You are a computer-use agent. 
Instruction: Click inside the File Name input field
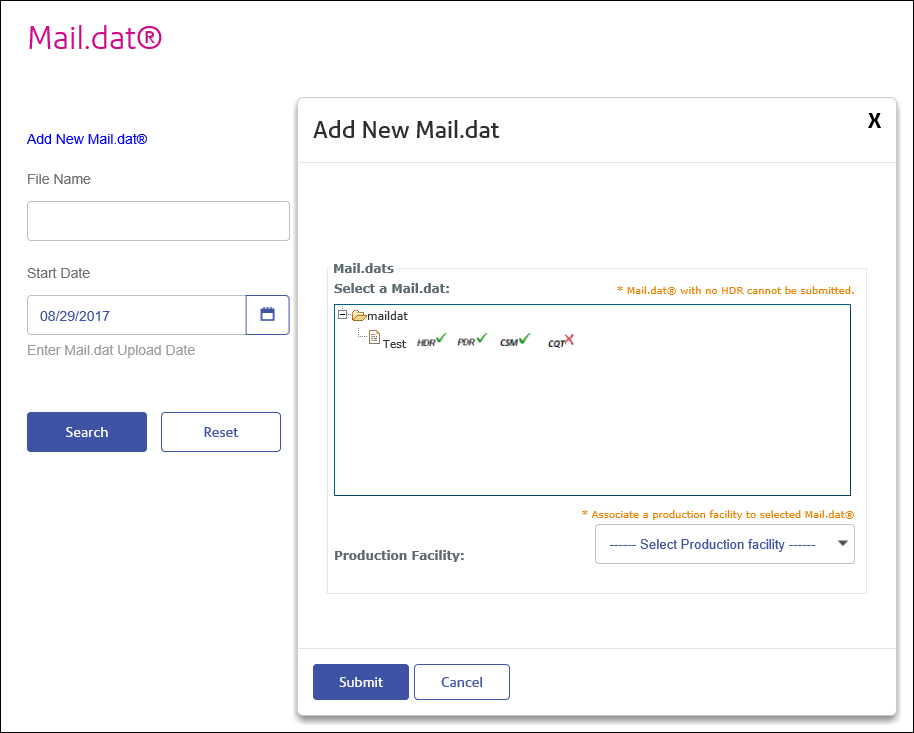click(157, 220)
